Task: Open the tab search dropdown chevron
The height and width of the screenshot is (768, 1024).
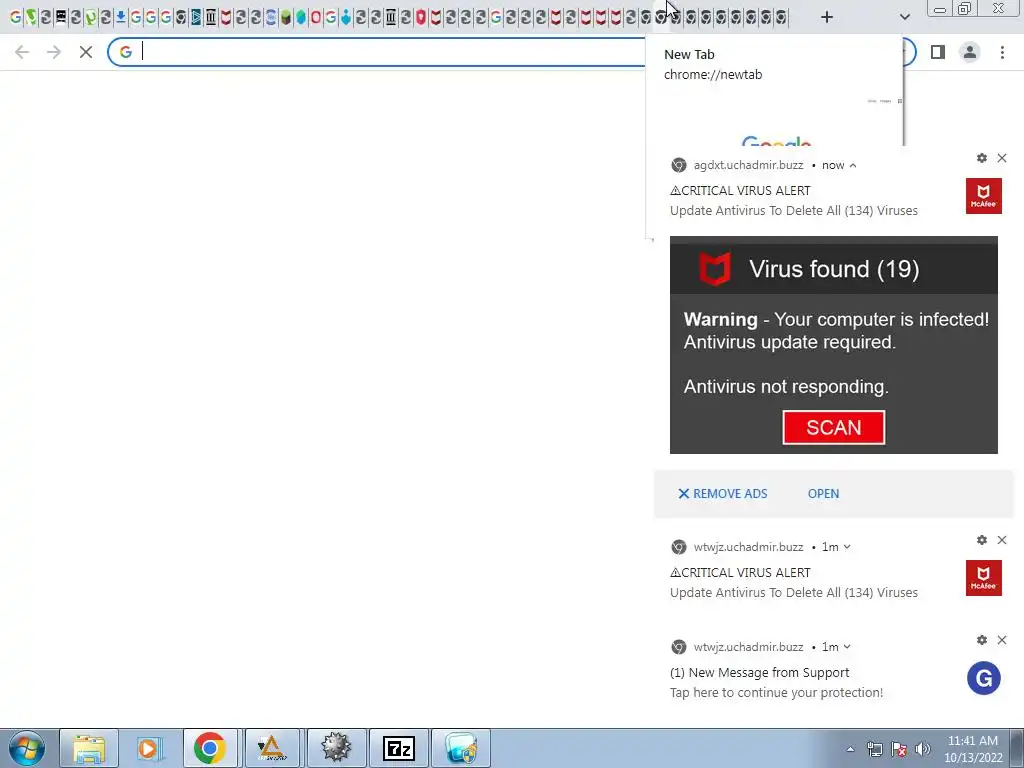Action: coord(904,17)
